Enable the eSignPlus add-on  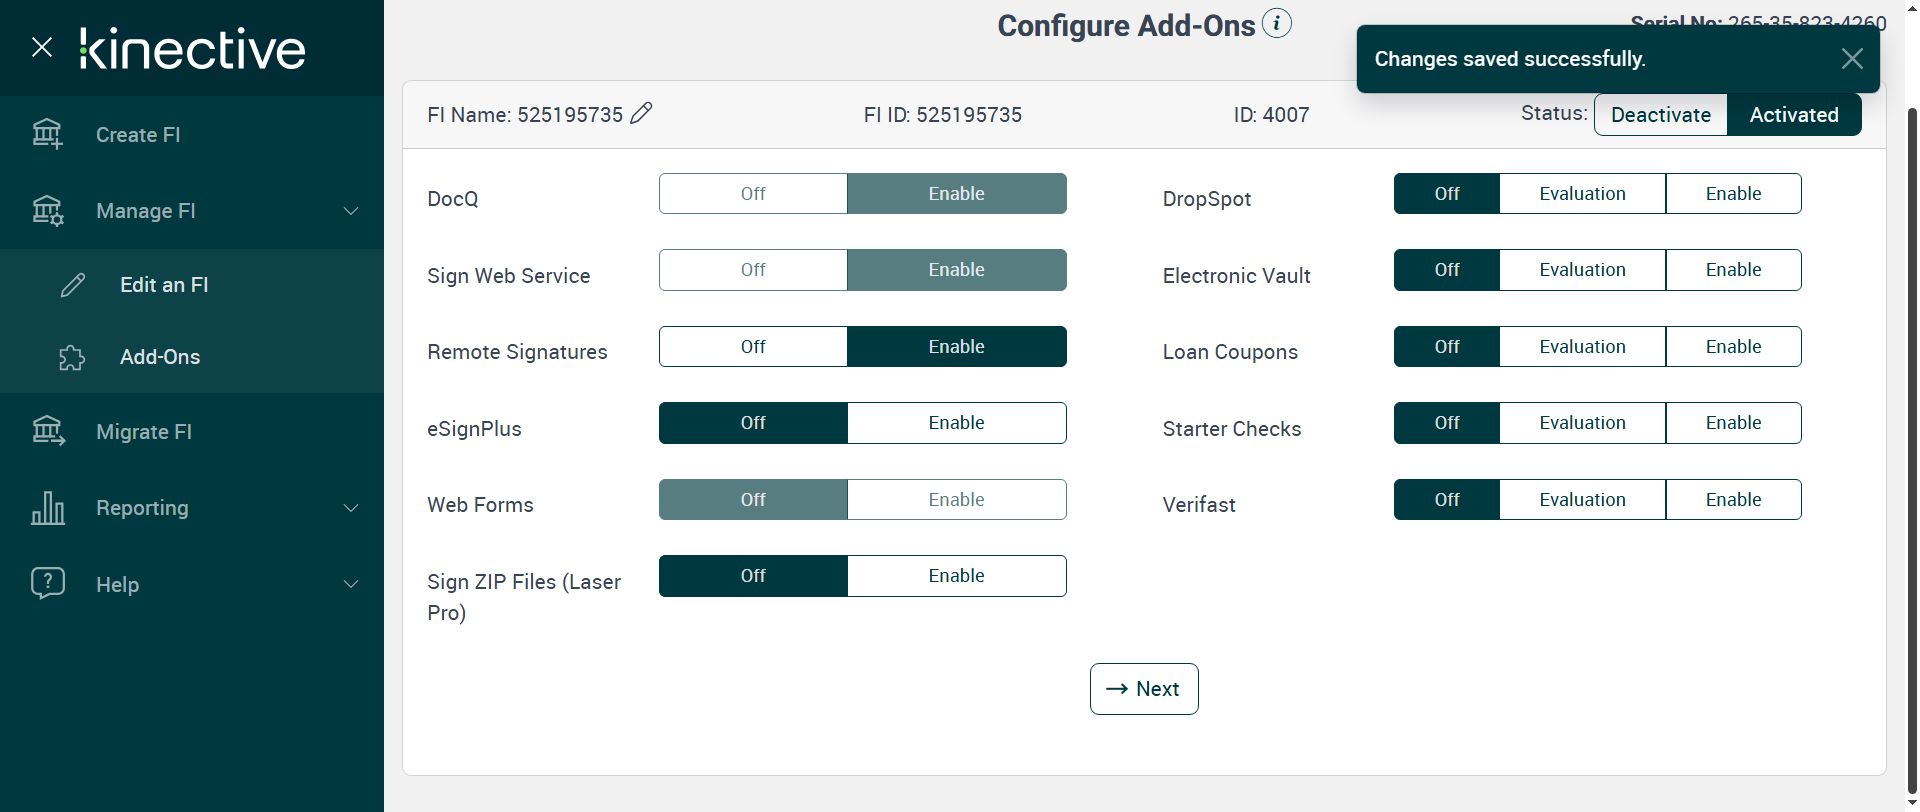956,423
